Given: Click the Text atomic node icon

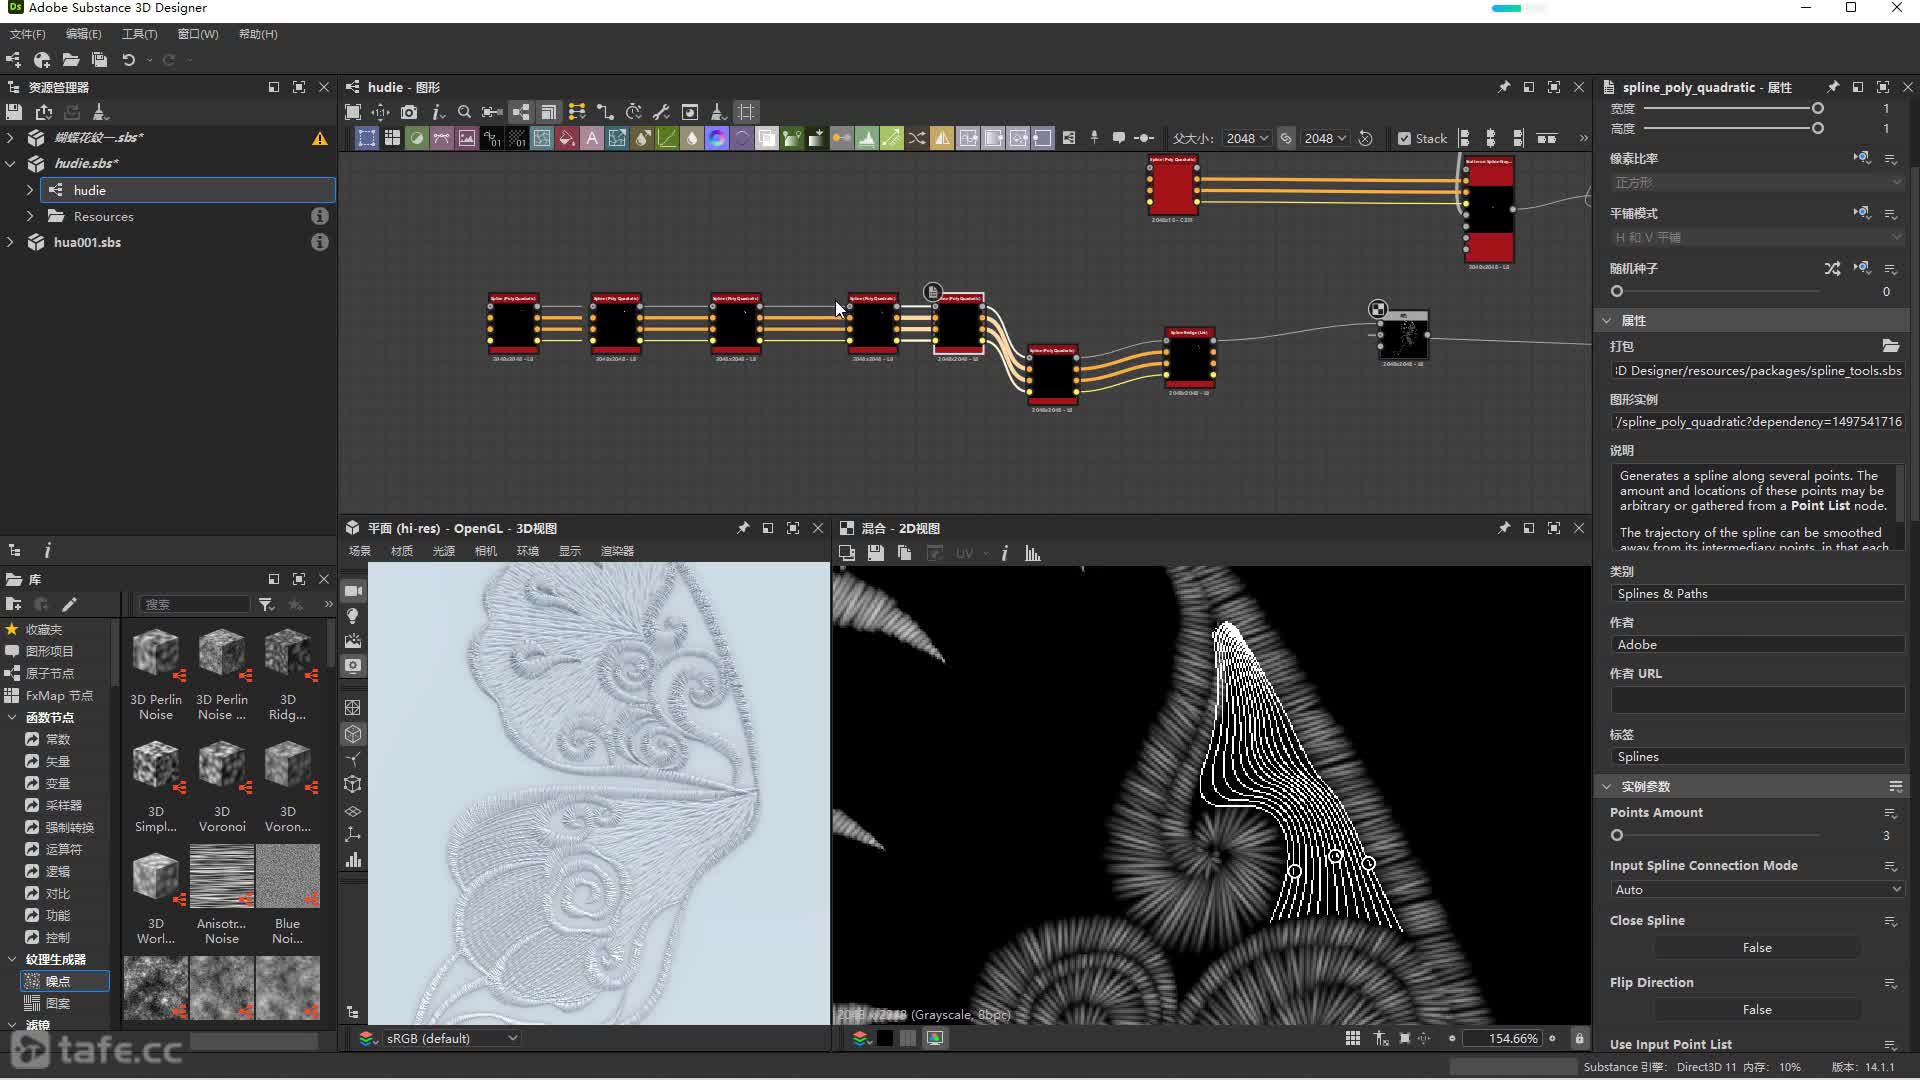Looking at the screenshot, I should pos(592,139).
